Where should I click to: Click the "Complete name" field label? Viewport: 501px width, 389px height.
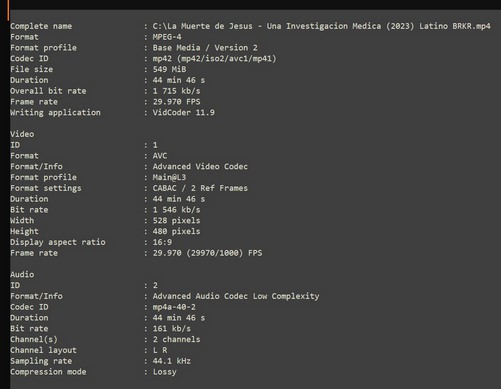point(41,26)
